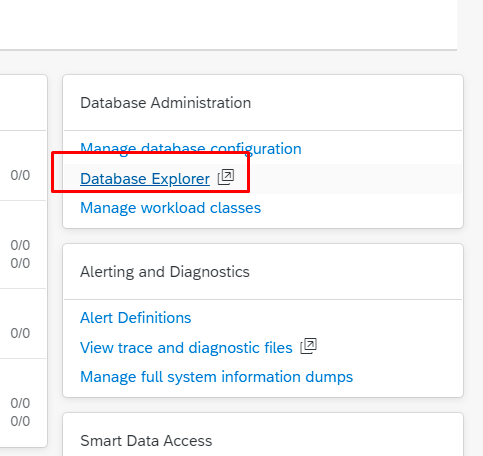The width and height of the screenshot is (483, 456).
Task: Click the lowest 0/0 value in left card
Action: [x=20, y=421]
